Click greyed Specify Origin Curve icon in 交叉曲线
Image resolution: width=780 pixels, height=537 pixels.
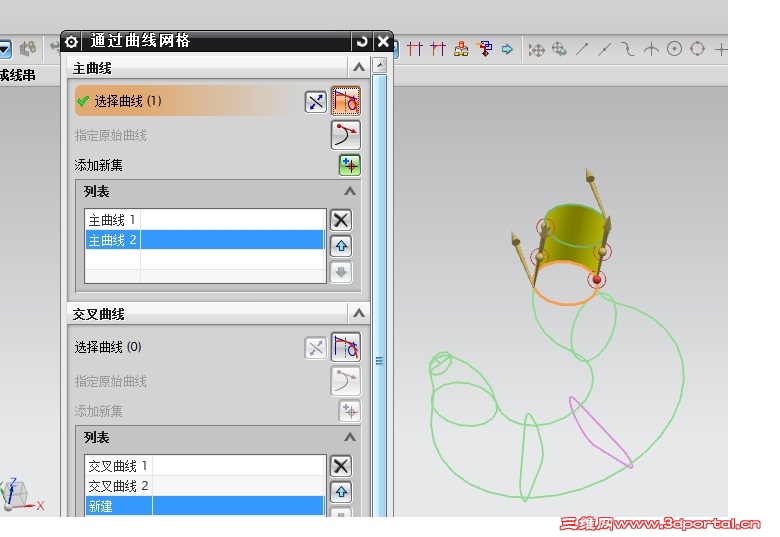(x=346, y=381)
